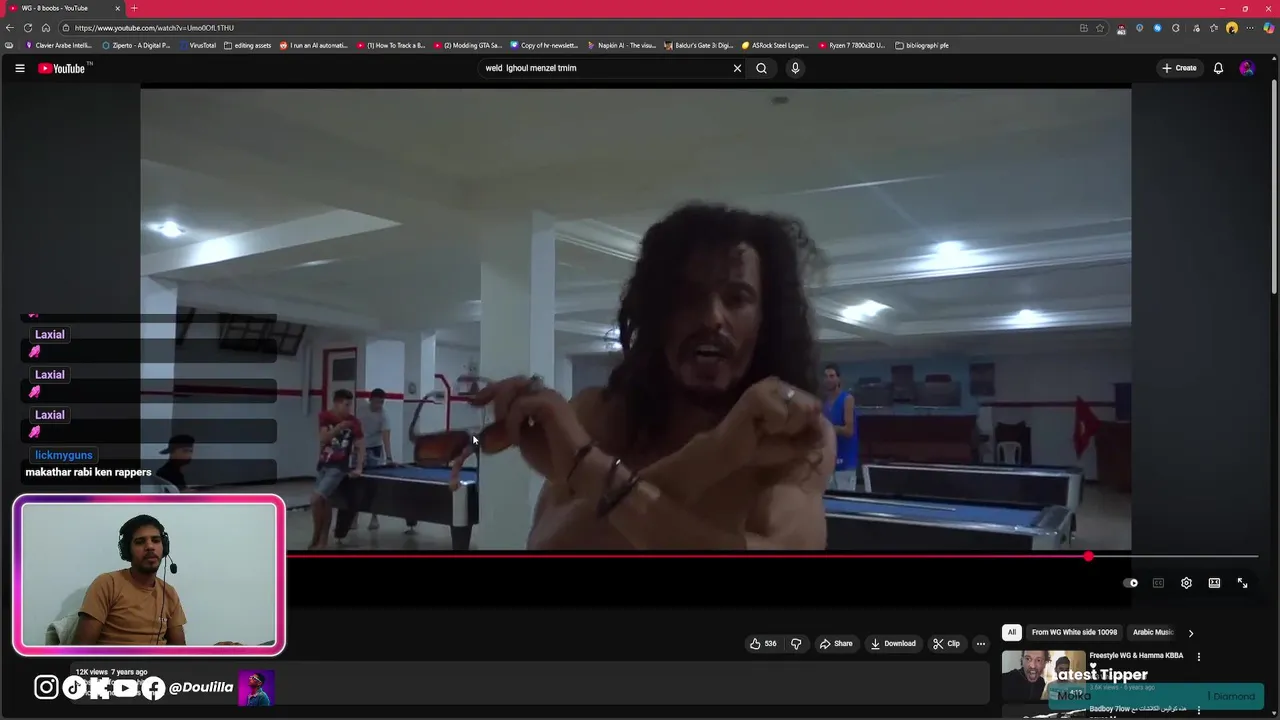Open Baldur's Gate 3 bookmark

[699, 45]
